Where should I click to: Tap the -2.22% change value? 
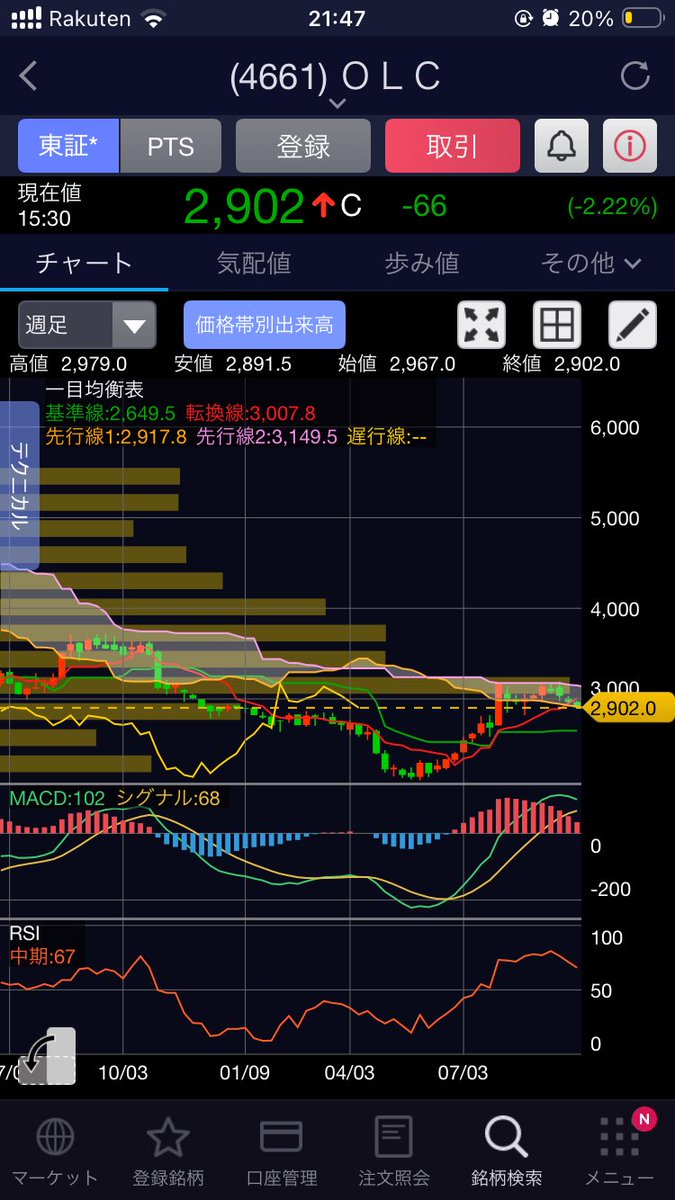[x=612, y=207]
